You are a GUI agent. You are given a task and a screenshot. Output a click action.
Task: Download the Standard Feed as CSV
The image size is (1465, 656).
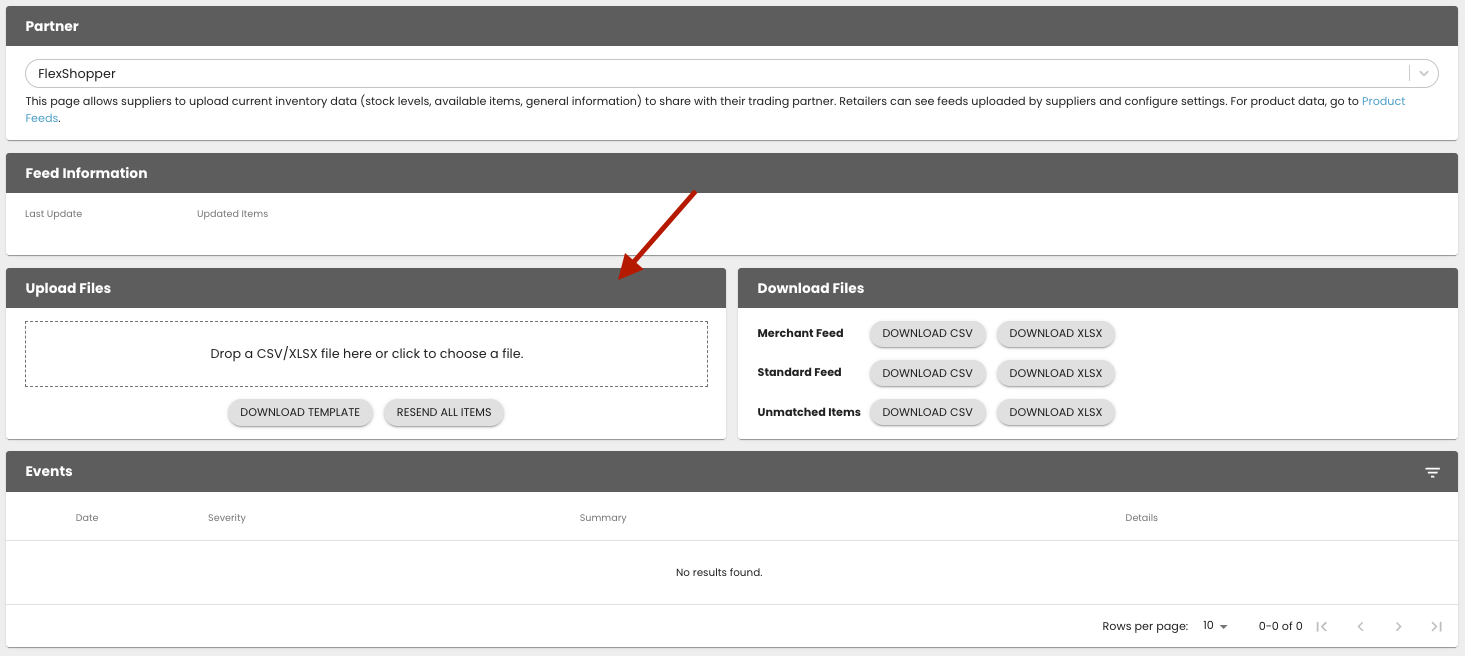click(927, 373)
